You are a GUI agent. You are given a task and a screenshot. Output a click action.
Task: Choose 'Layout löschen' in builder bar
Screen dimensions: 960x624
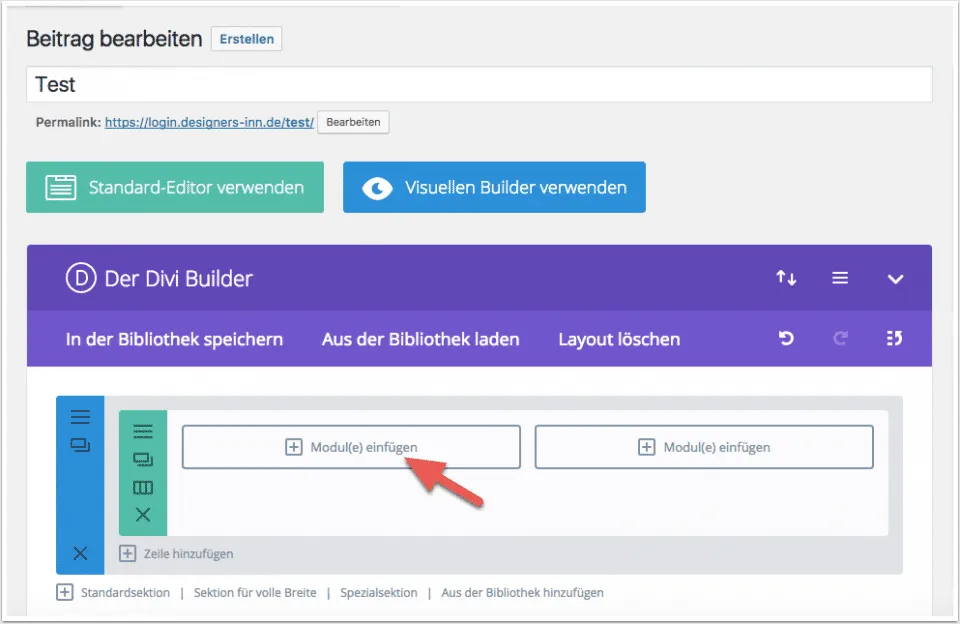point(619,339)
